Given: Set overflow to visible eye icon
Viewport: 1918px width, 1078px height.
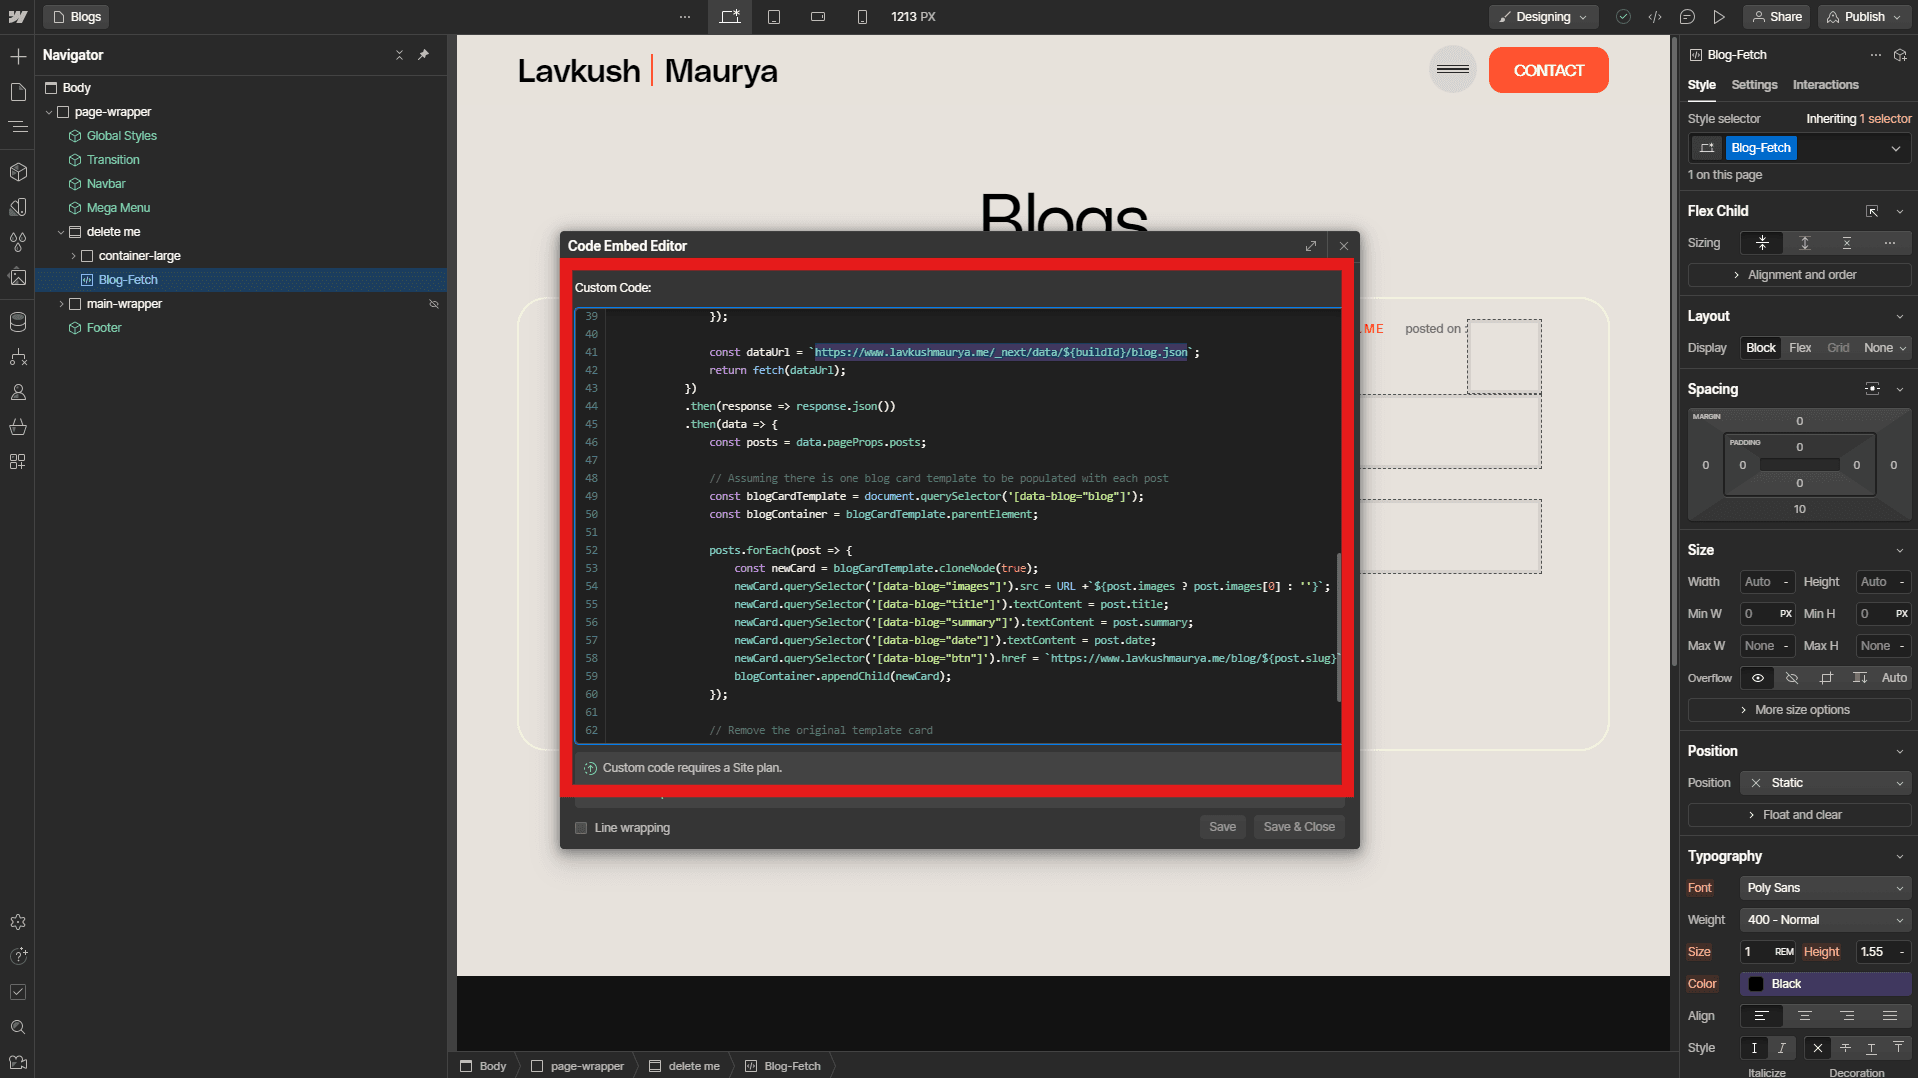Looking at the screenshot, I should [1758, 678].
